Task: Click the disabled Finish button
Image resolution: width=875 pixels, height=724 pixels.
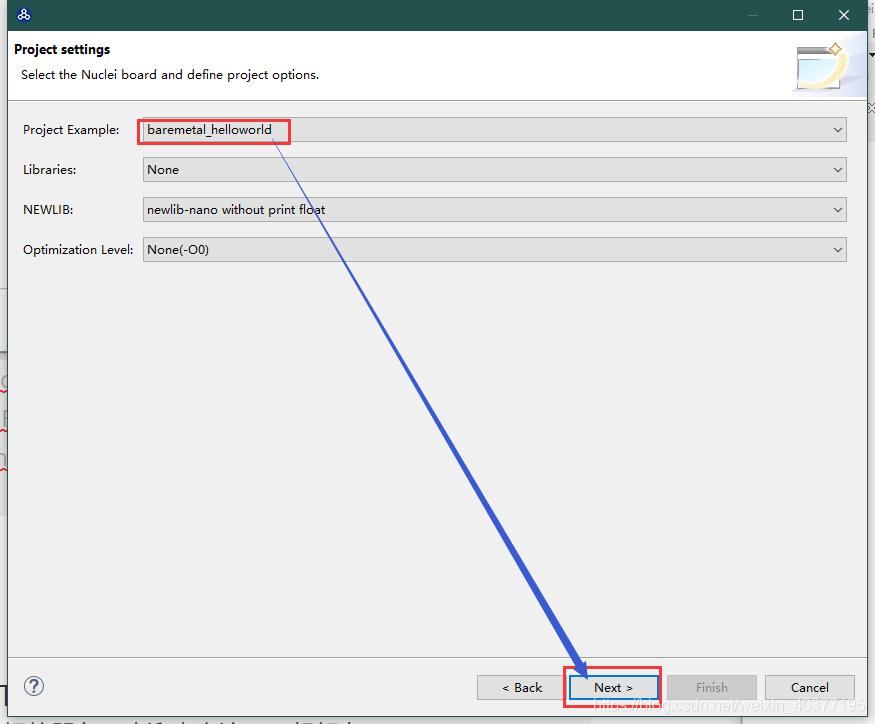Action: [711, 687]
